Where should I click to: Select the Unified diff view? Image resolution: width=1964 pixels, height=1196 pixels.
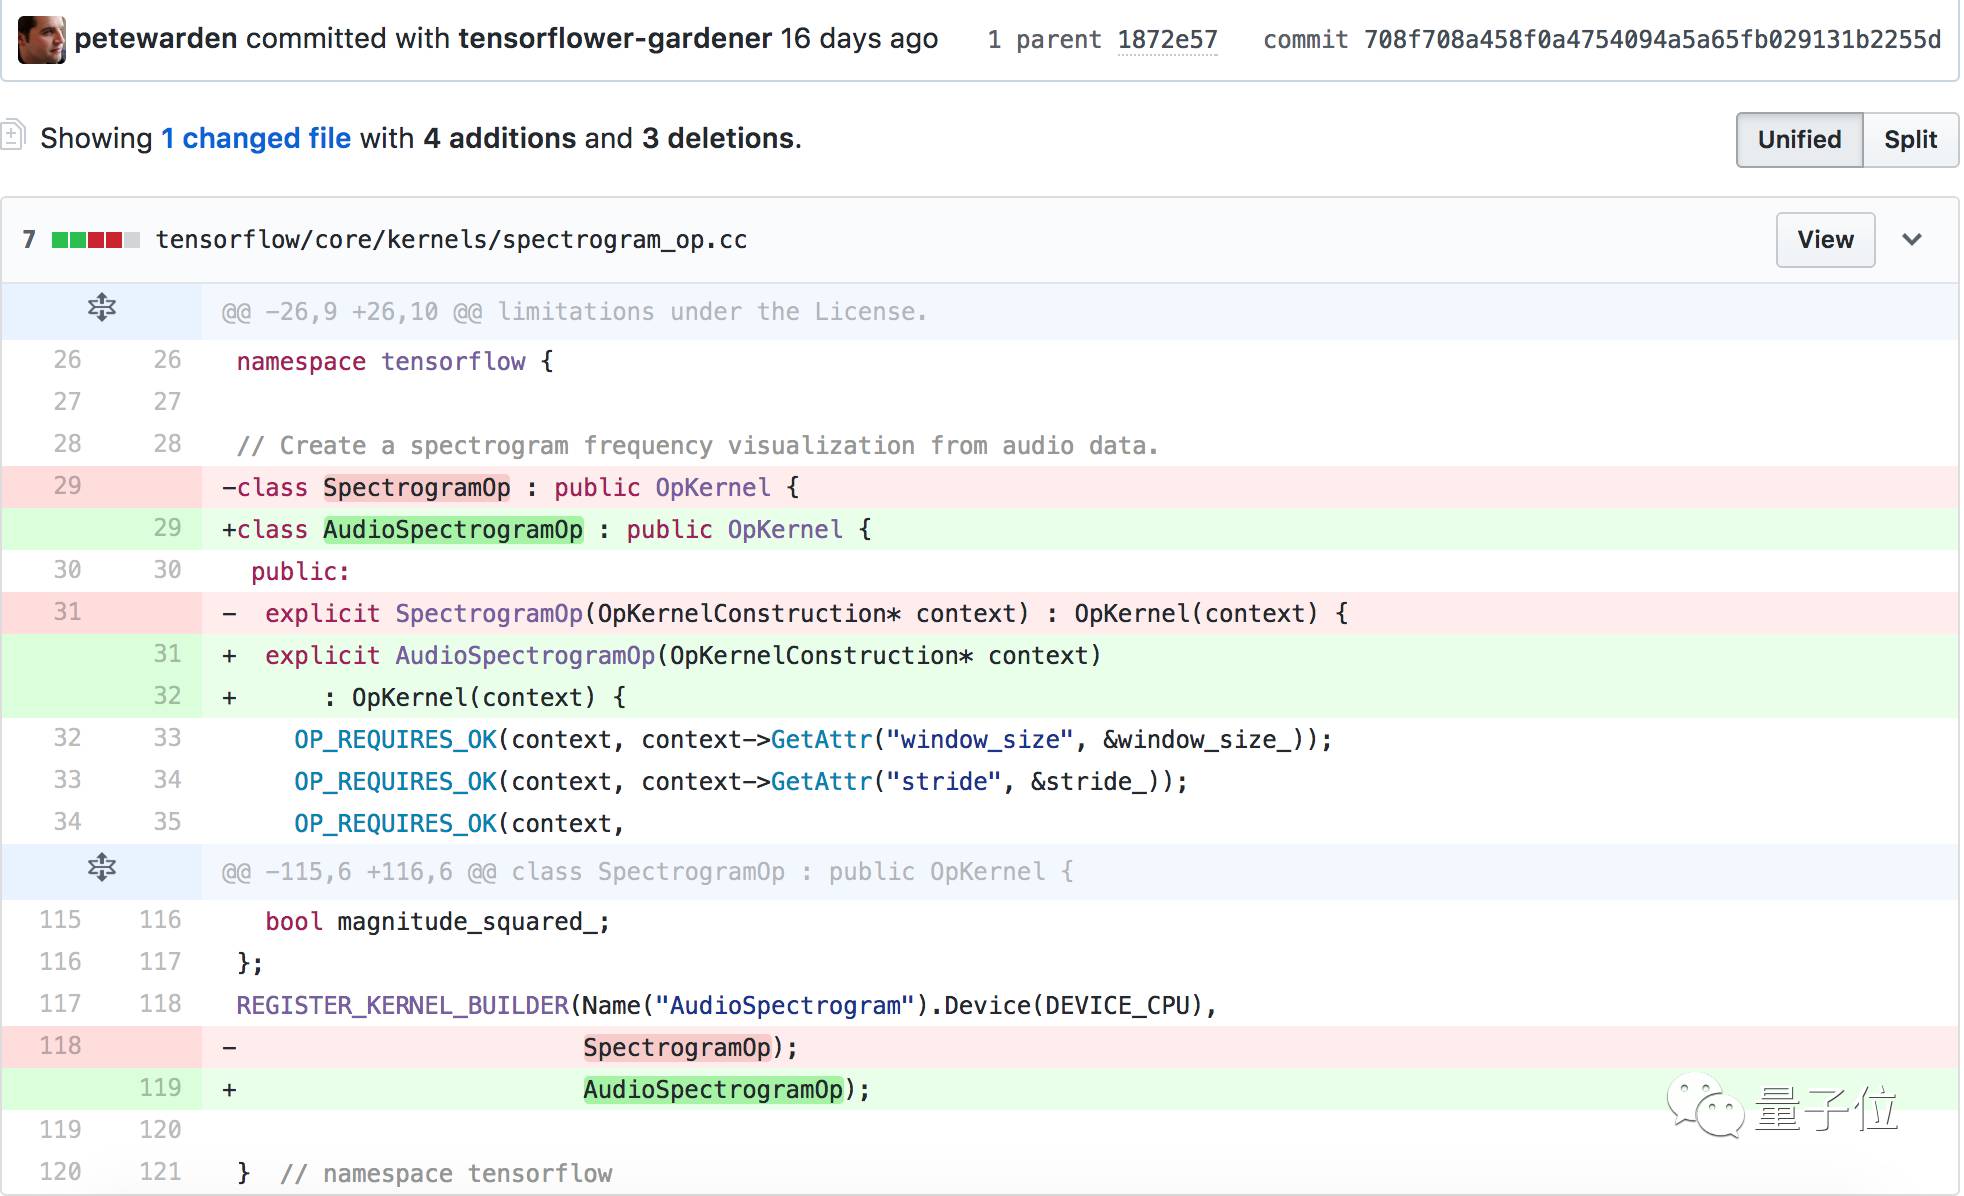pos(1798,140)
